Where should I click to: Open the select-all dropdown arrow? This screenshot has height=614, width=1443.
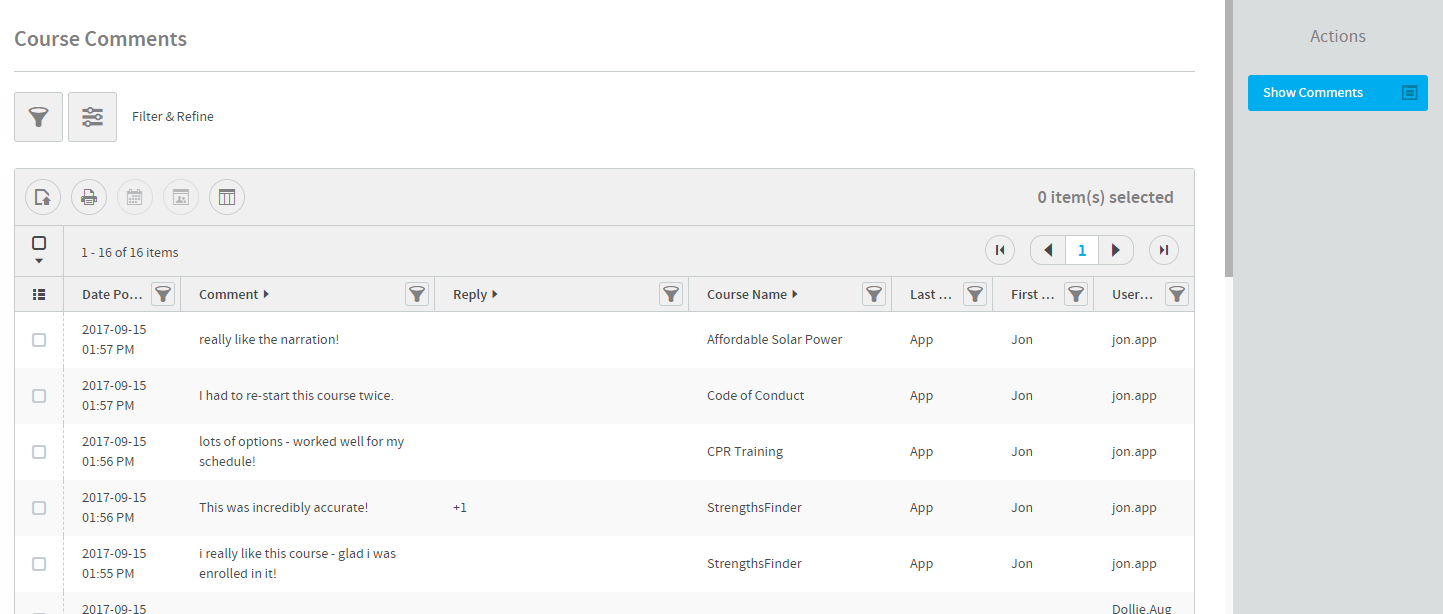[x=39, y=261]
